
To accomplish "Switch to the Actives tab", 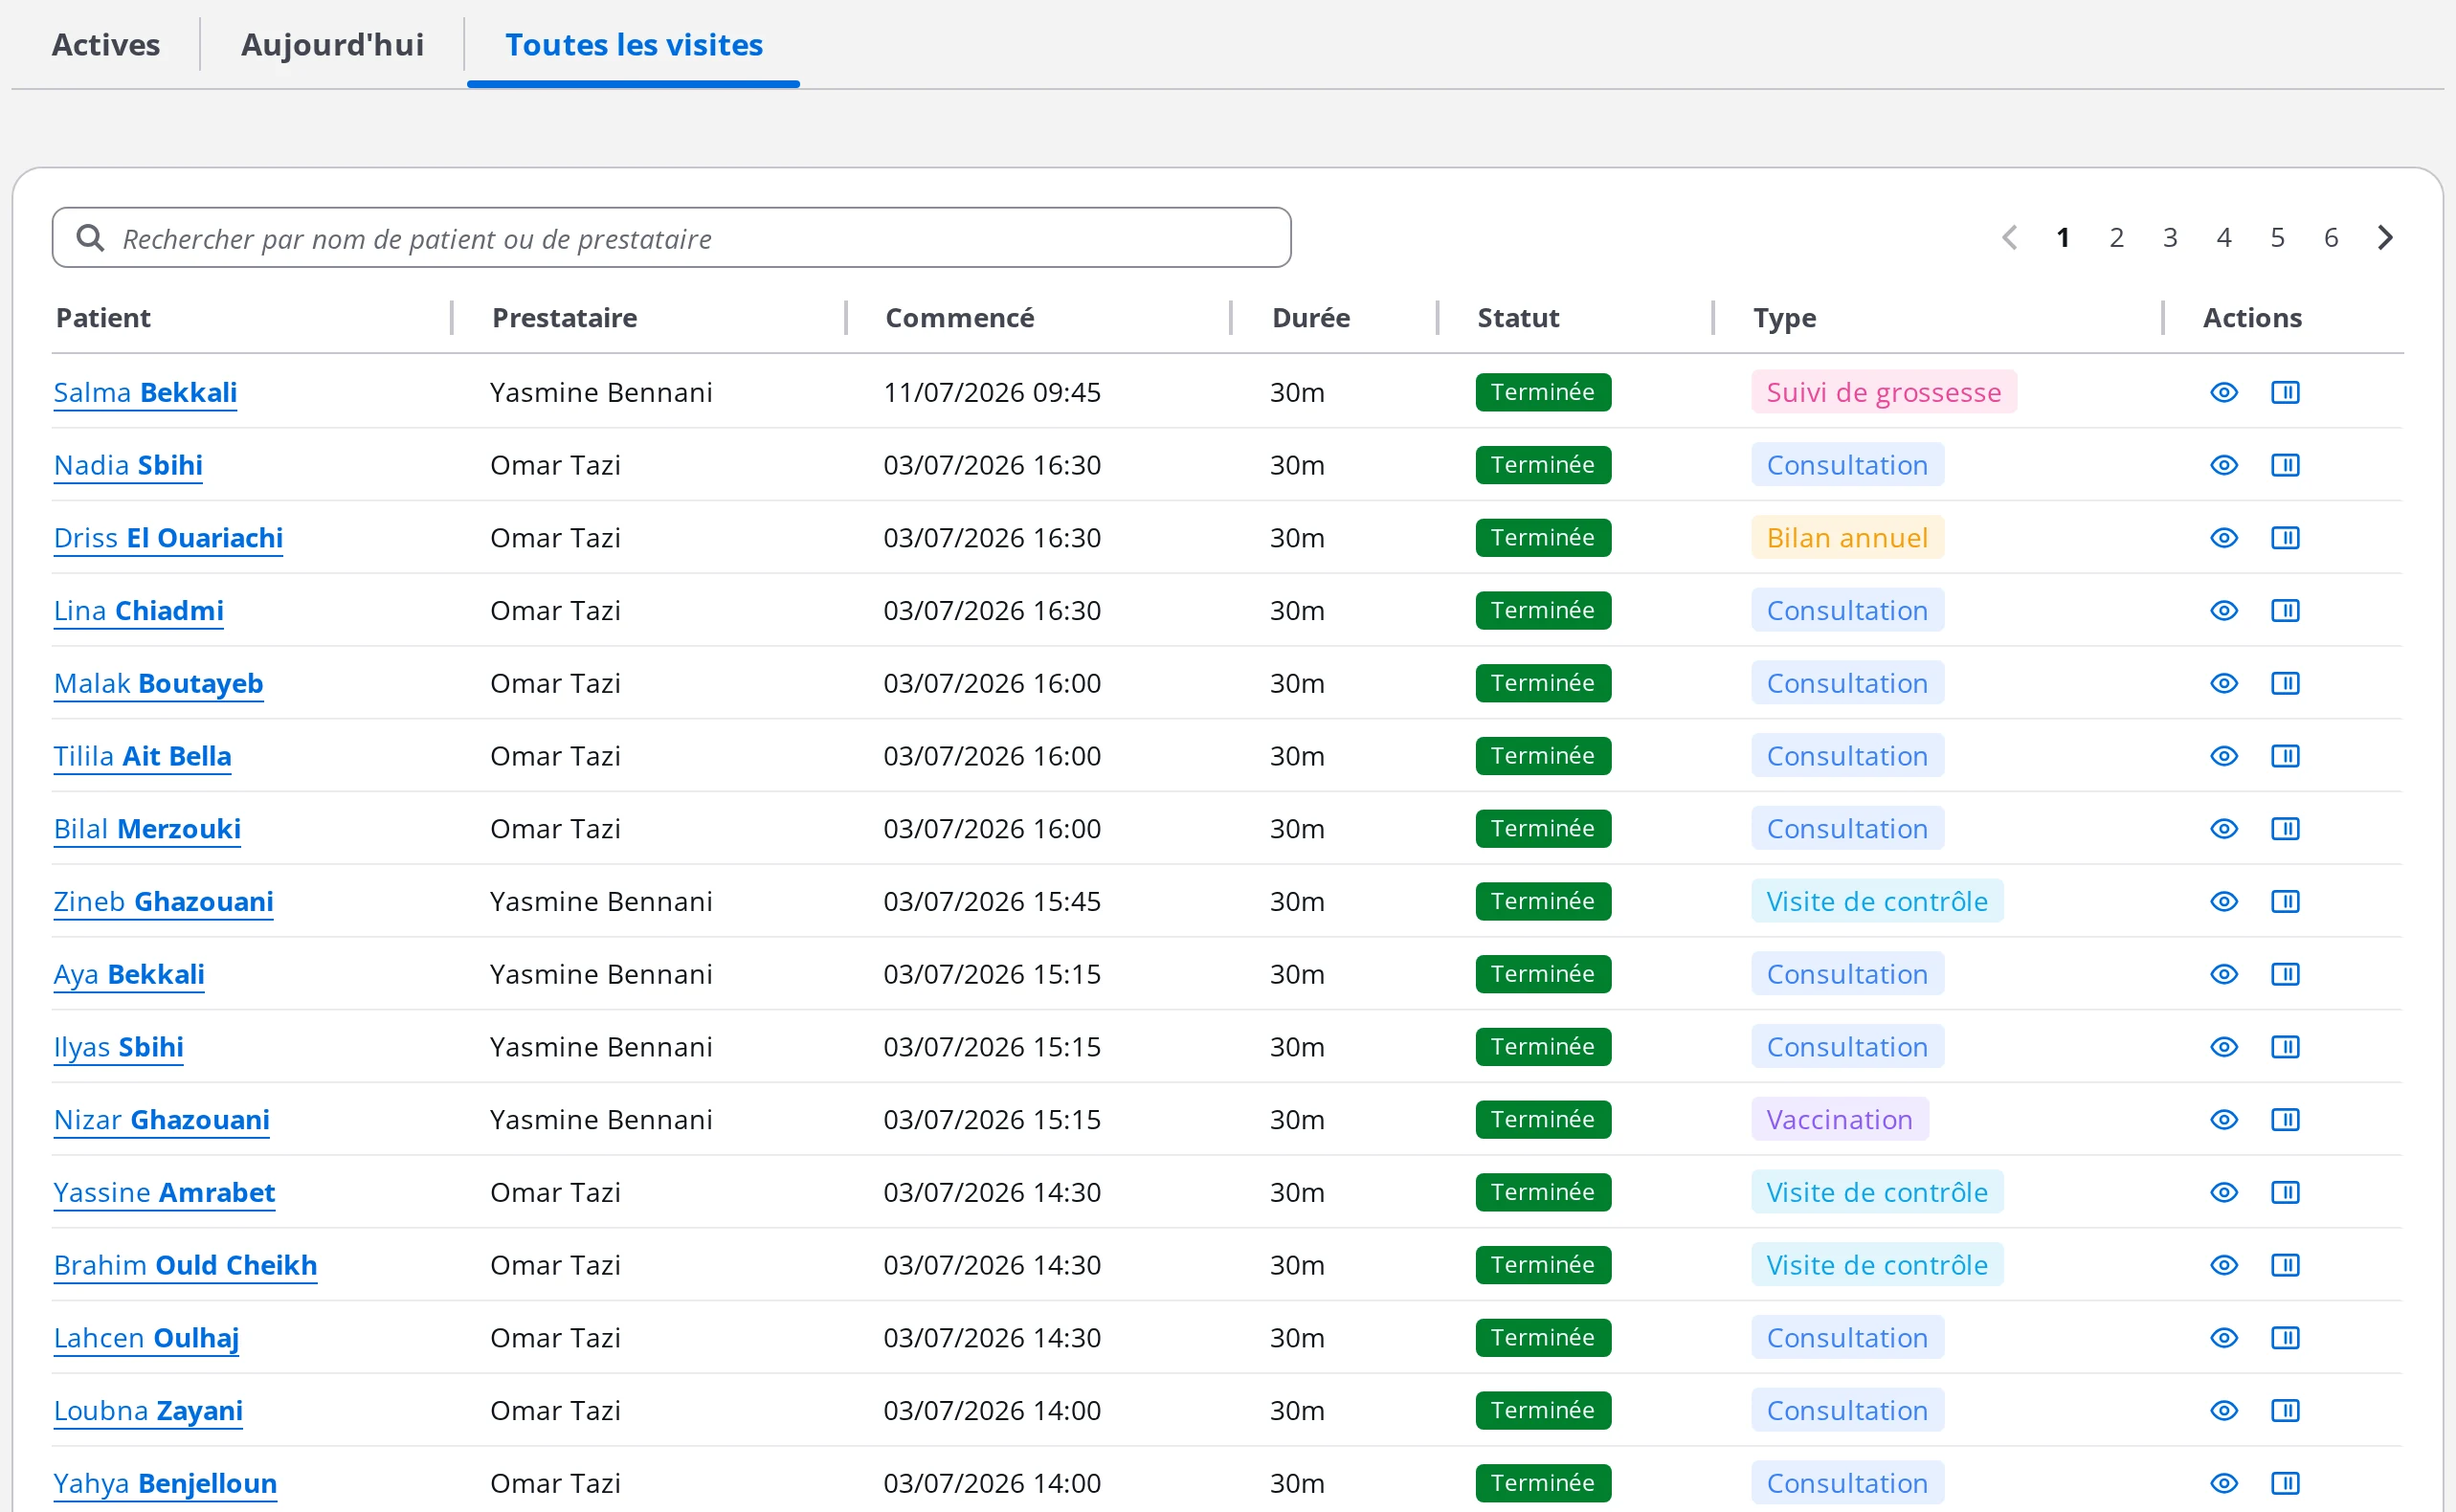I will (106, 45).
